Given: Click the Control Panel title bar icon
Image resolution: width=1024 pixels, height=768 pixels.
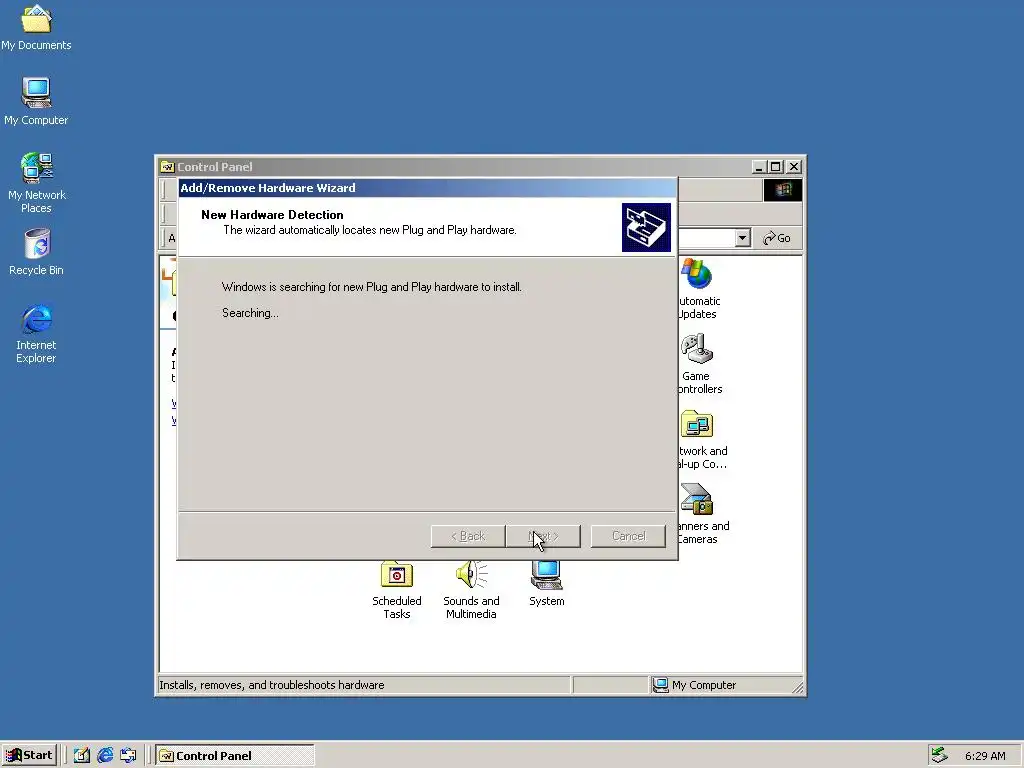Looking at the screenshot, I should (x=167, y=167).
